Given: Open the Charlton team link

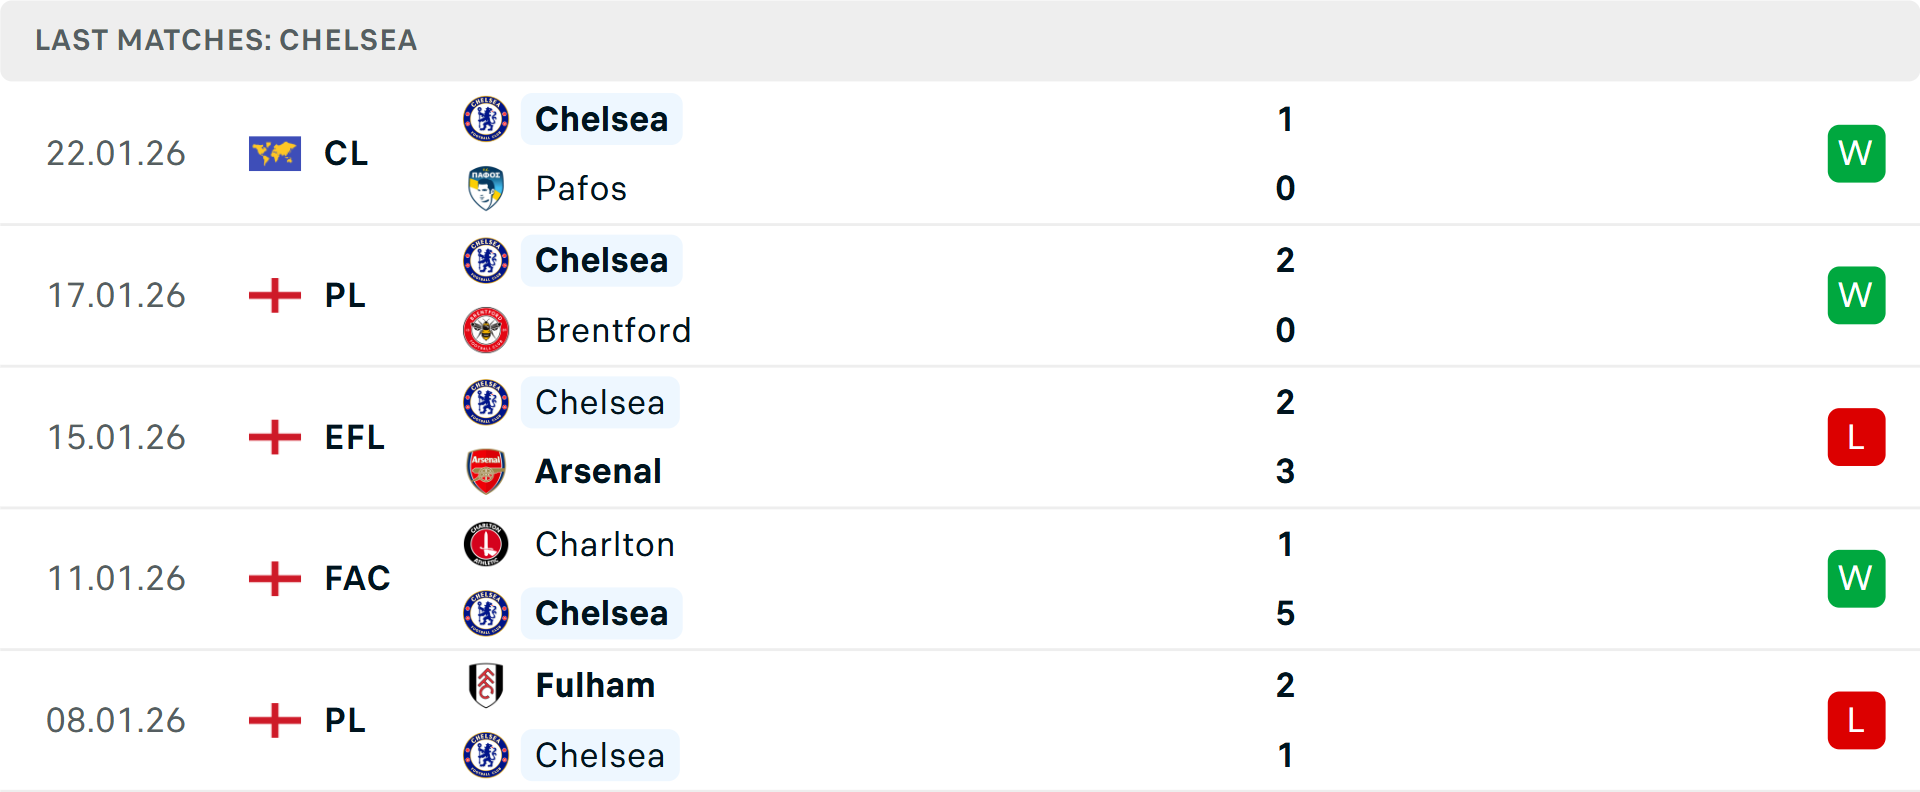Looking at the screenshot, I should [x=605, y=544].
